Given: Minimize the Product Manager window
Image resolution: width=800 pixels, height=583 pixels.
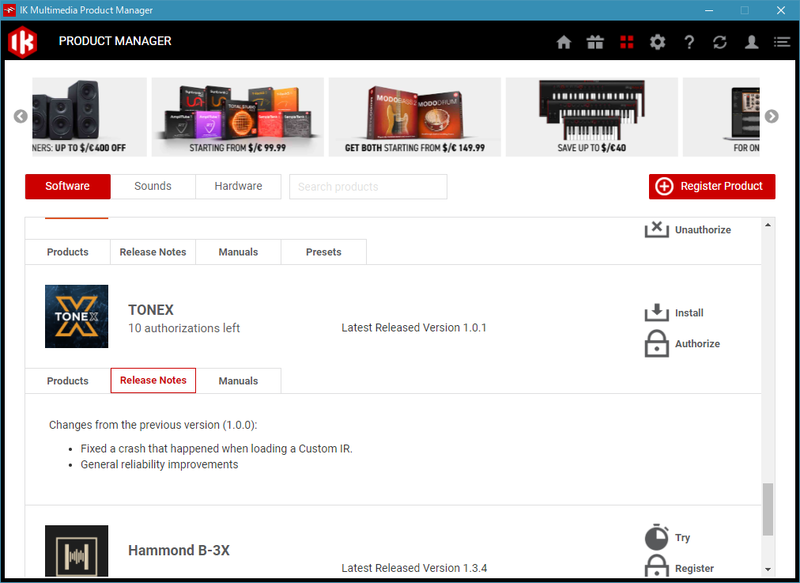Looking at the screenshot, I should [x=709, y=10].
